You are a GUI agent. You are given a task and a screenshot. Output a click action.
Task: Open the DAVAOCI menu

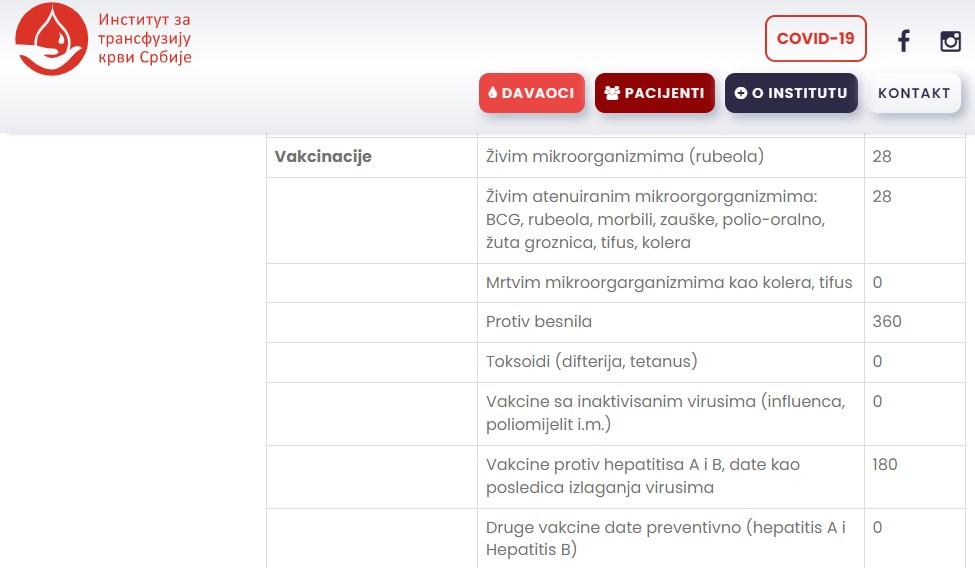532,93
